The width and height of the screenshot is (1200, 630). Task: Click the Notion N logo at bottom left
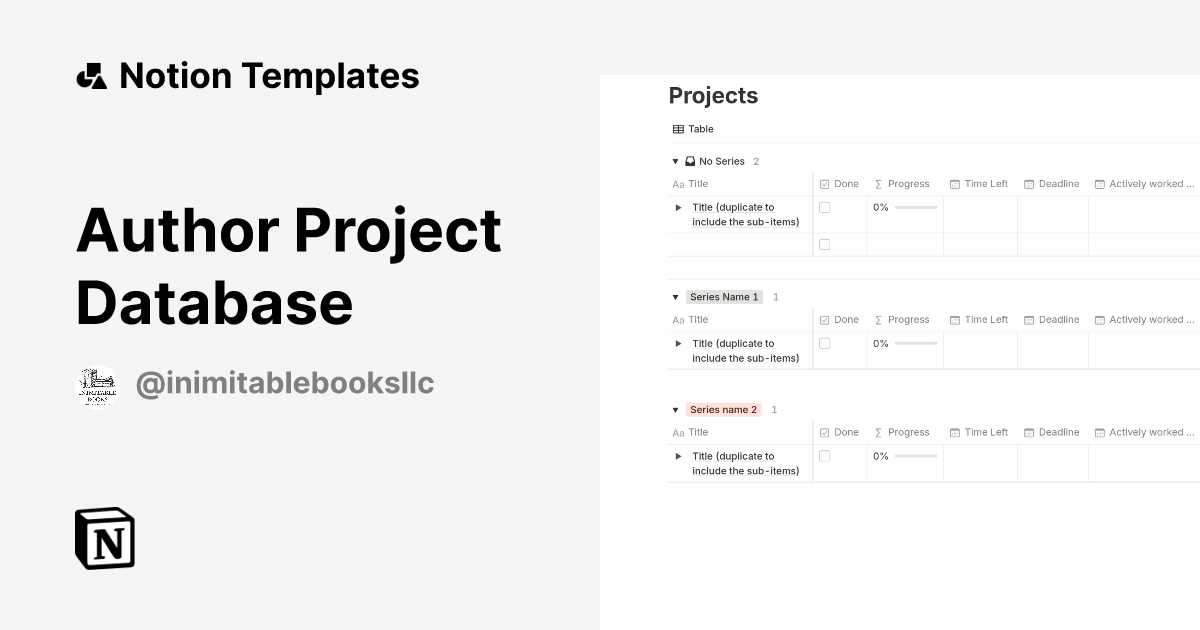click(x=103, y=538)
